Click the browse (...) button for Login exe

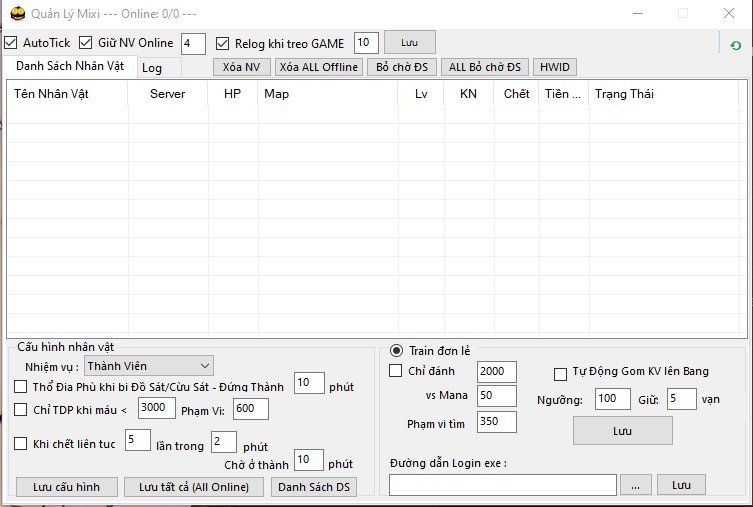point(636,485)
